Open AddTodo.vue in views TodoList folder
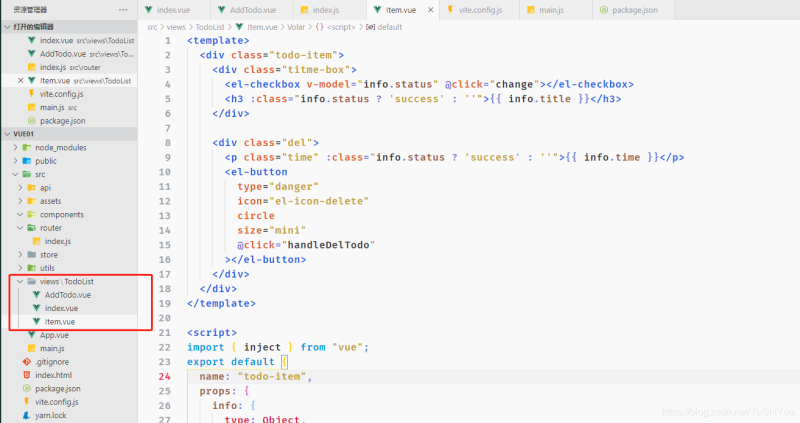Viewport: 800px width, 423px height. coord(67,295)
